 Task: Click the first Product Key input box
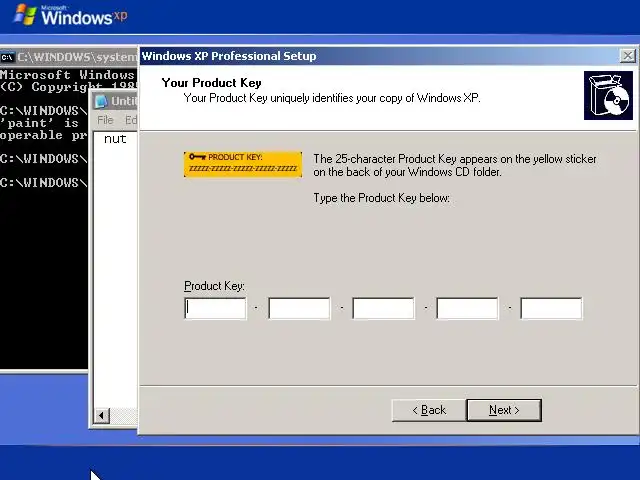tap(215, 308)
